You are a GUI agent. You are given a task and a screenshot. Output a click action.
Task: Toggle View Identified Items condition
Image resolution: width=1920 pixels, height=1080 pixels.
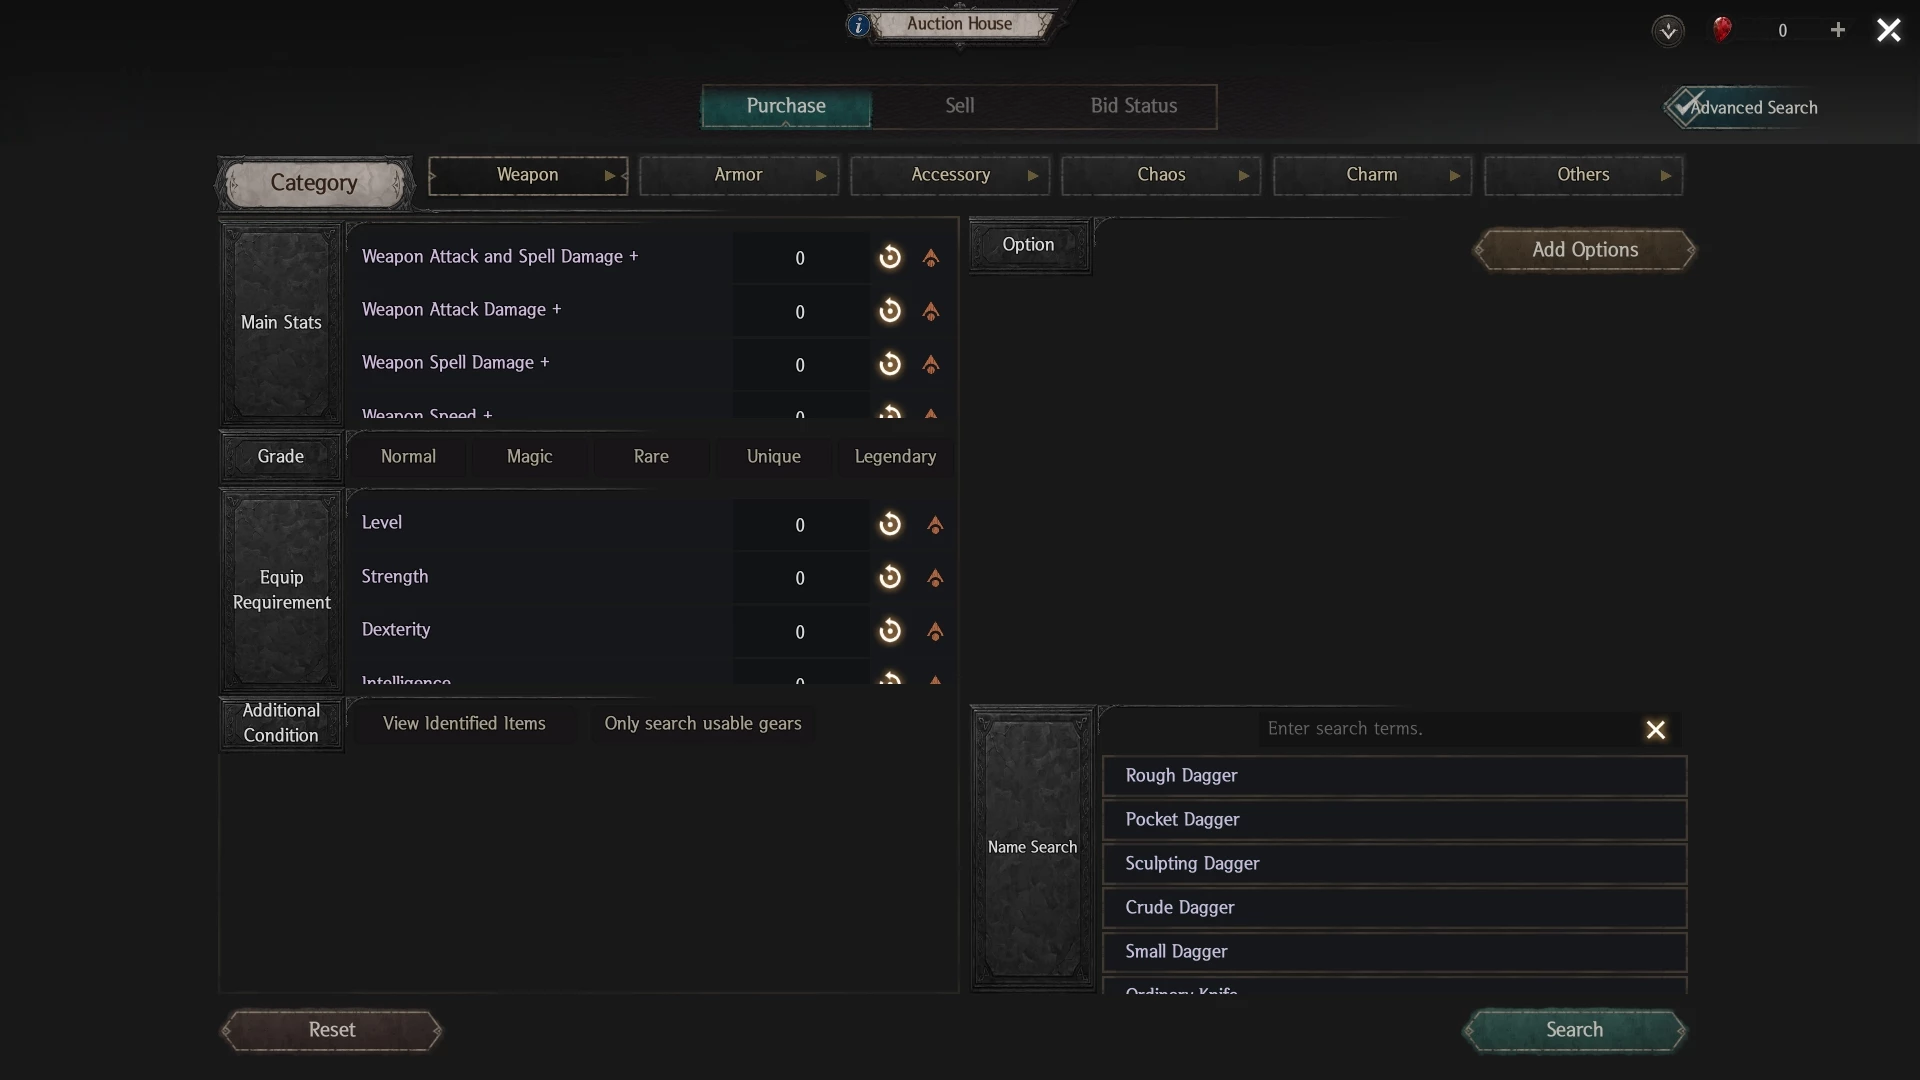464,723
